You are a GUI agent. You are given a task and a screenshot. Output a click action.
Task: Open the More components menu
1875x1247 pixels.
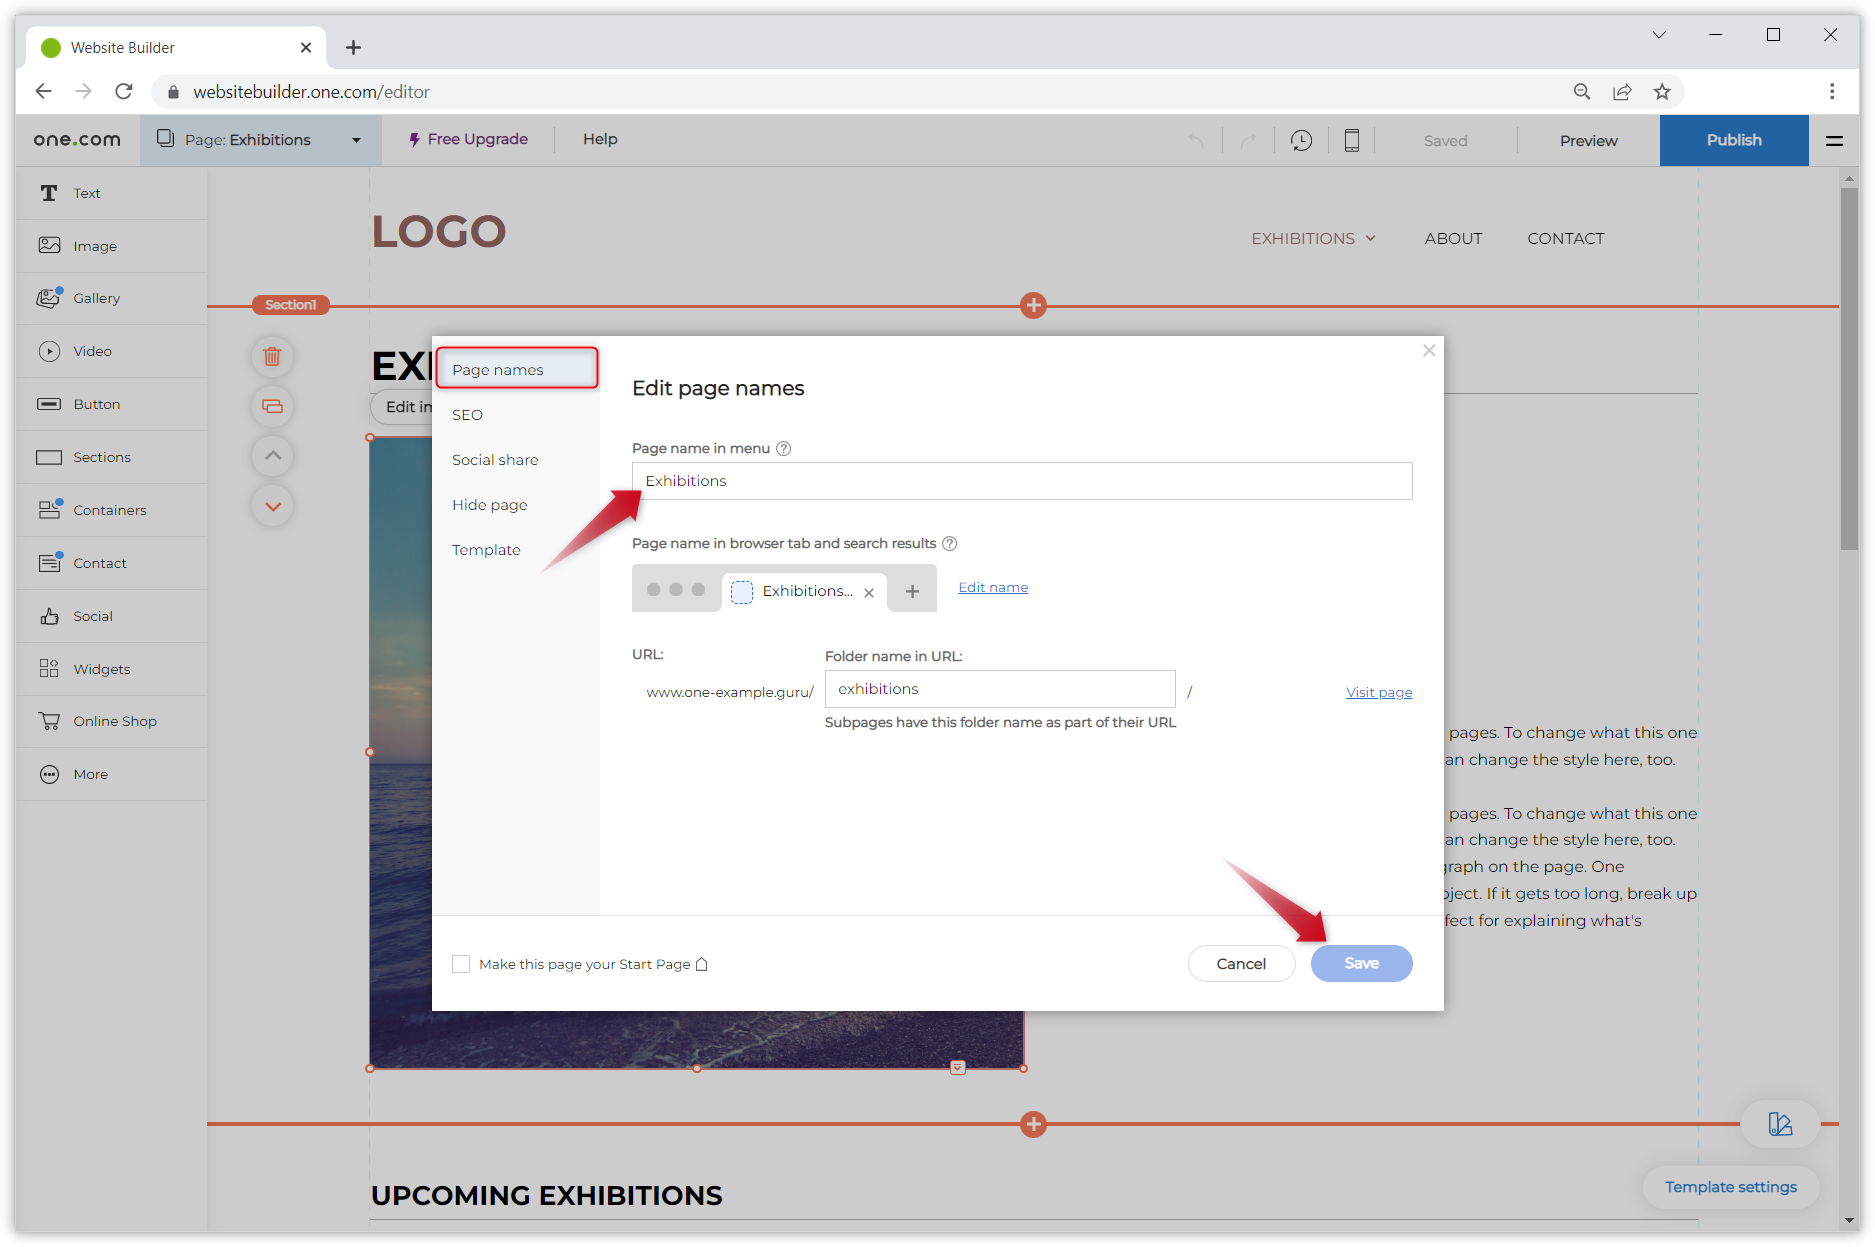pos(111,774)
